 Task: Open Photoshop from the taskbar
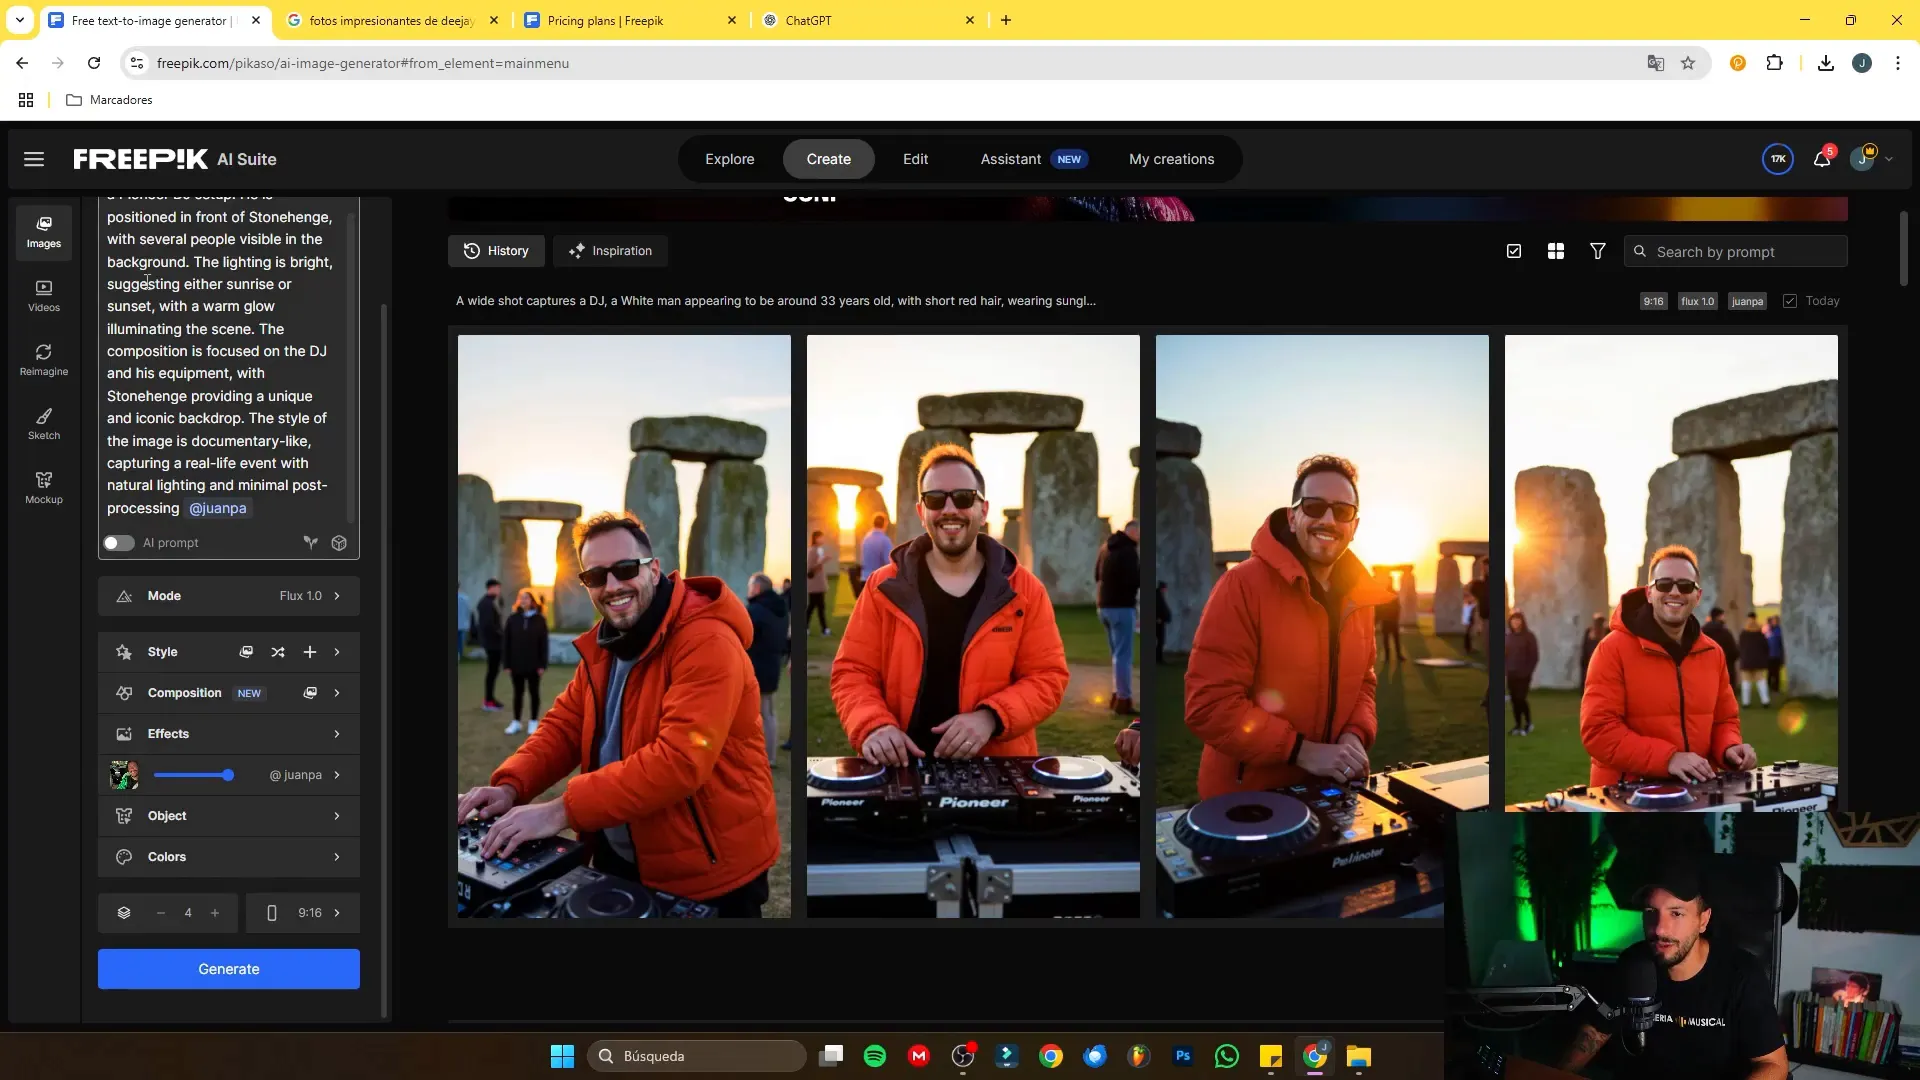tap(1183, 1056)
